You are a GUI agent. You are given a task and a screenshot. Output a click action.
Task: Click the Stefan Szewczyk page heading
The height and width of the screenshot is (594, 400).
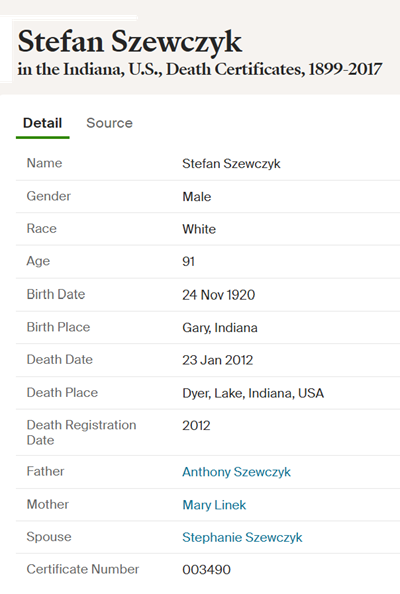click(x=130, y=42)
